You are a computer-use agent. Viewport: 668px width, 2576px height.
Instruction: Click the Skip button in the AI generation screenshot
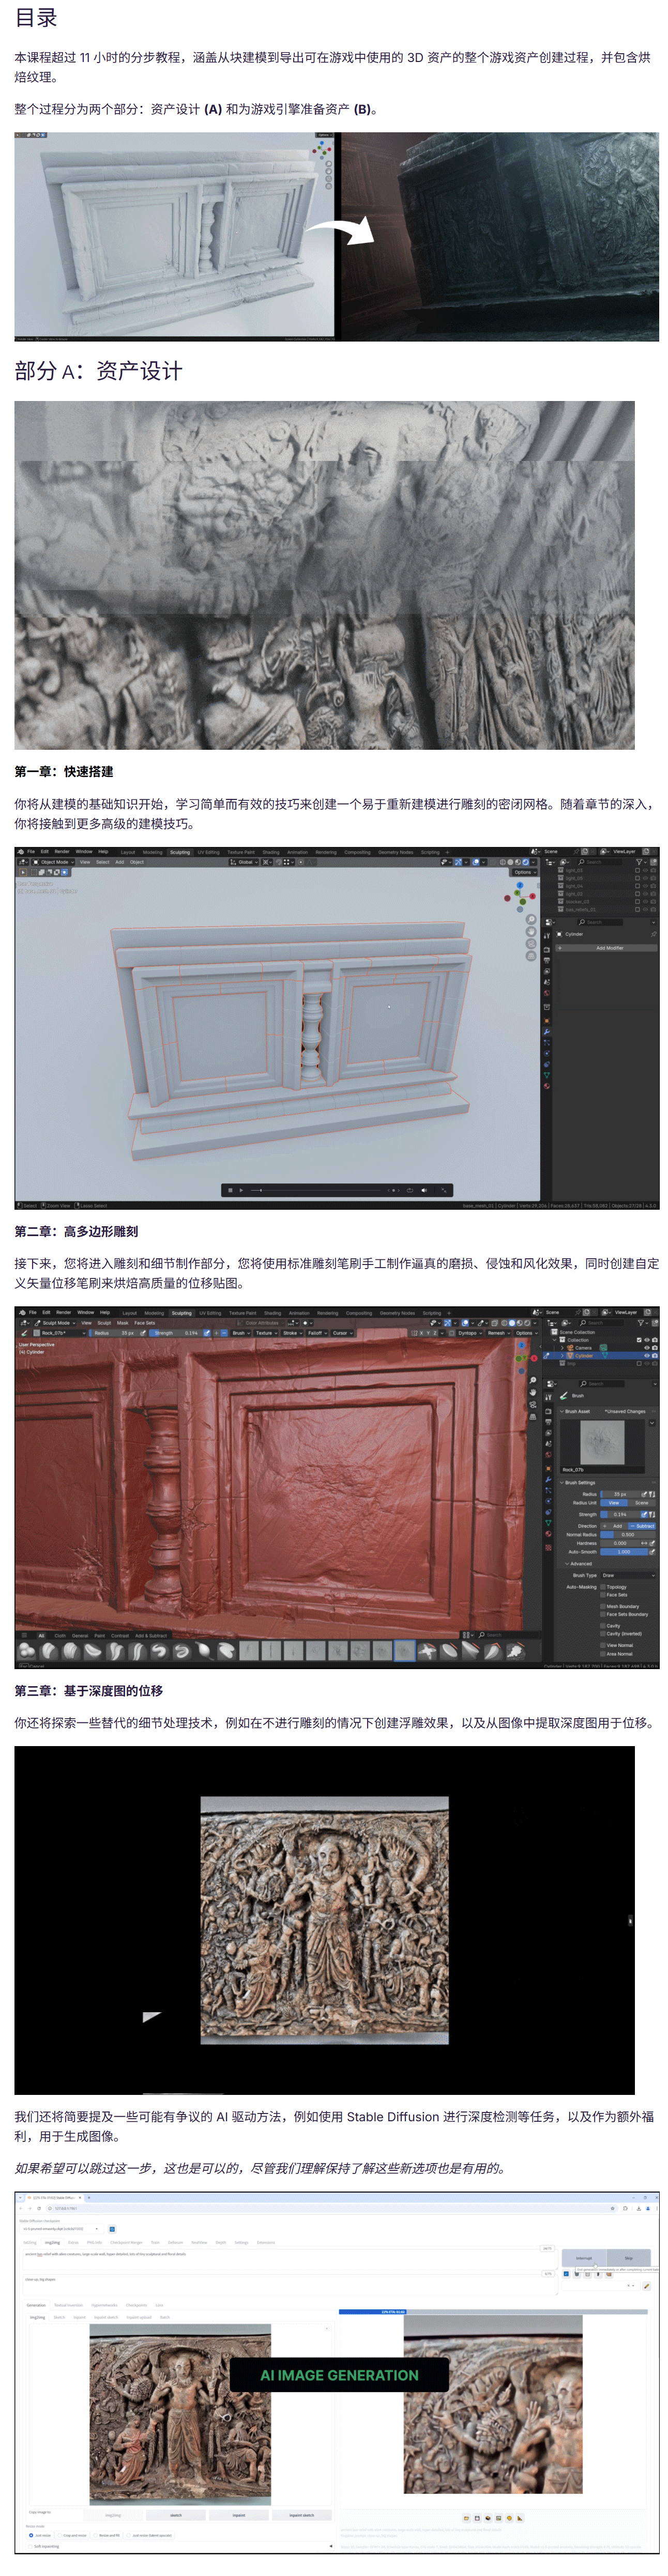[629, 2258]
